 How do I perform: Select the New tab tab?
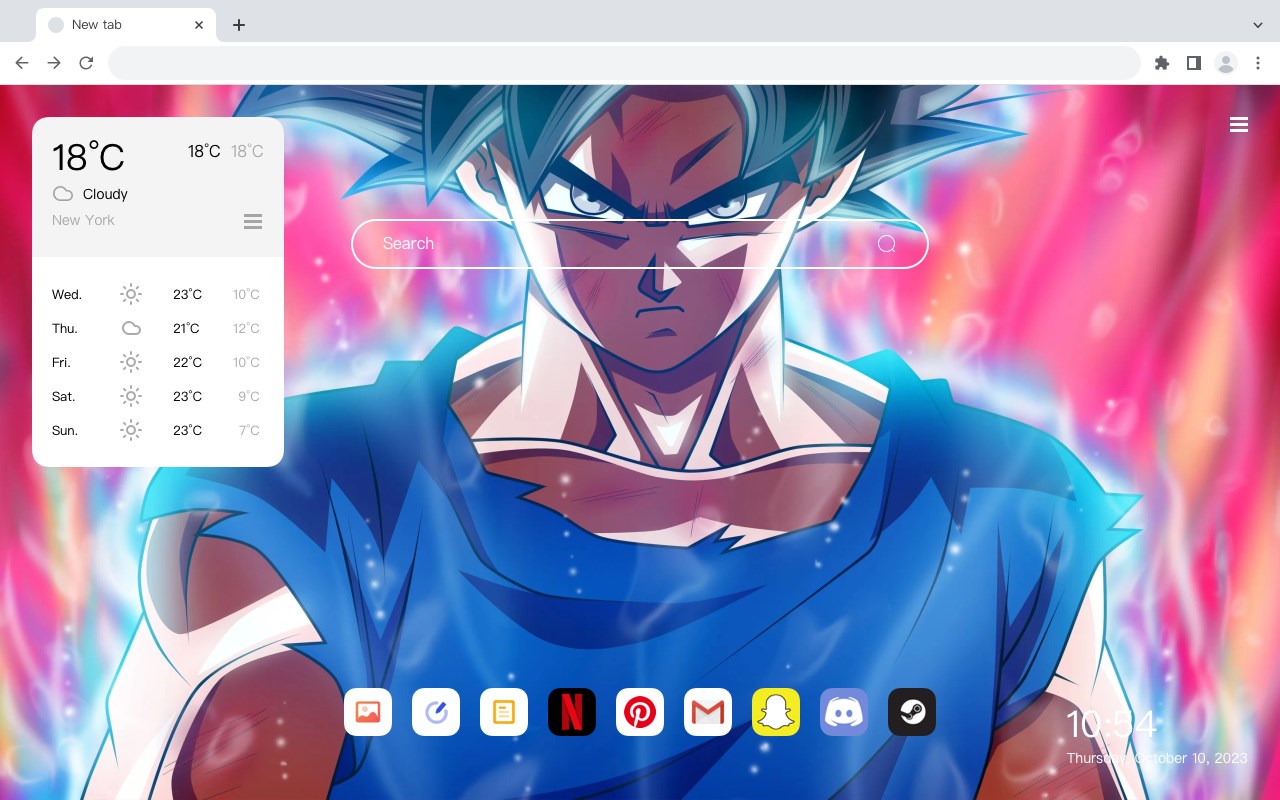(126, 25)
